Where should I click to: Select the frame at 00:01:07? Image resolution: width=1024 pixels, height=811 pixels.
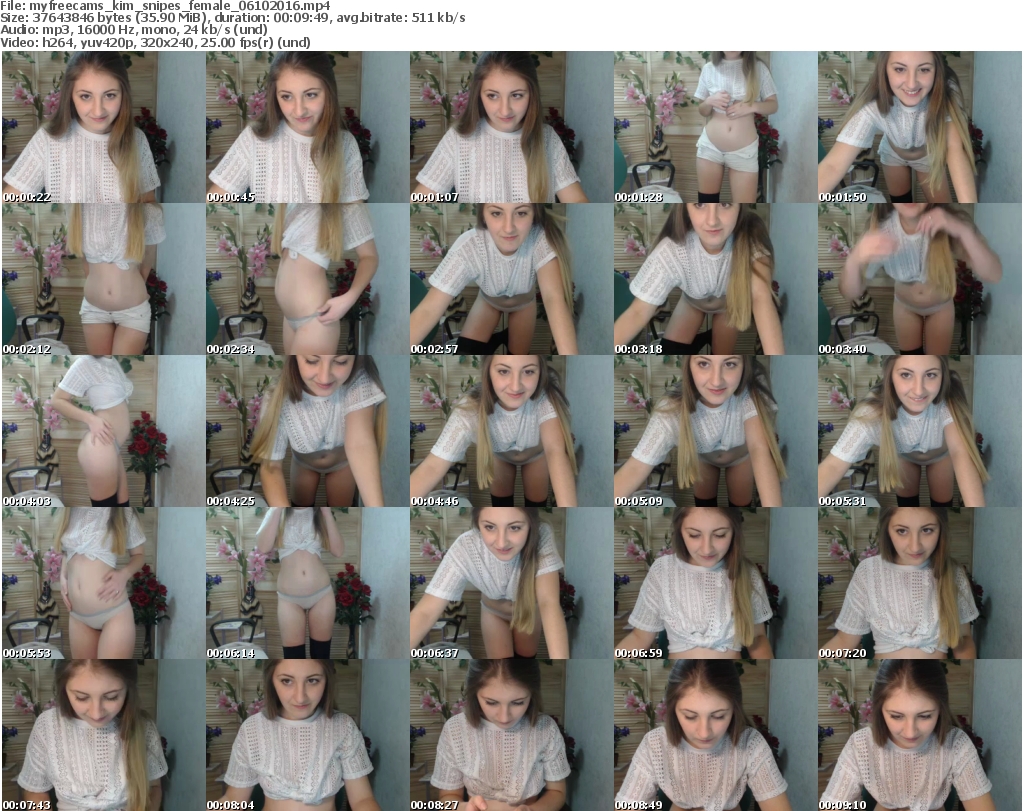(511, 127)
